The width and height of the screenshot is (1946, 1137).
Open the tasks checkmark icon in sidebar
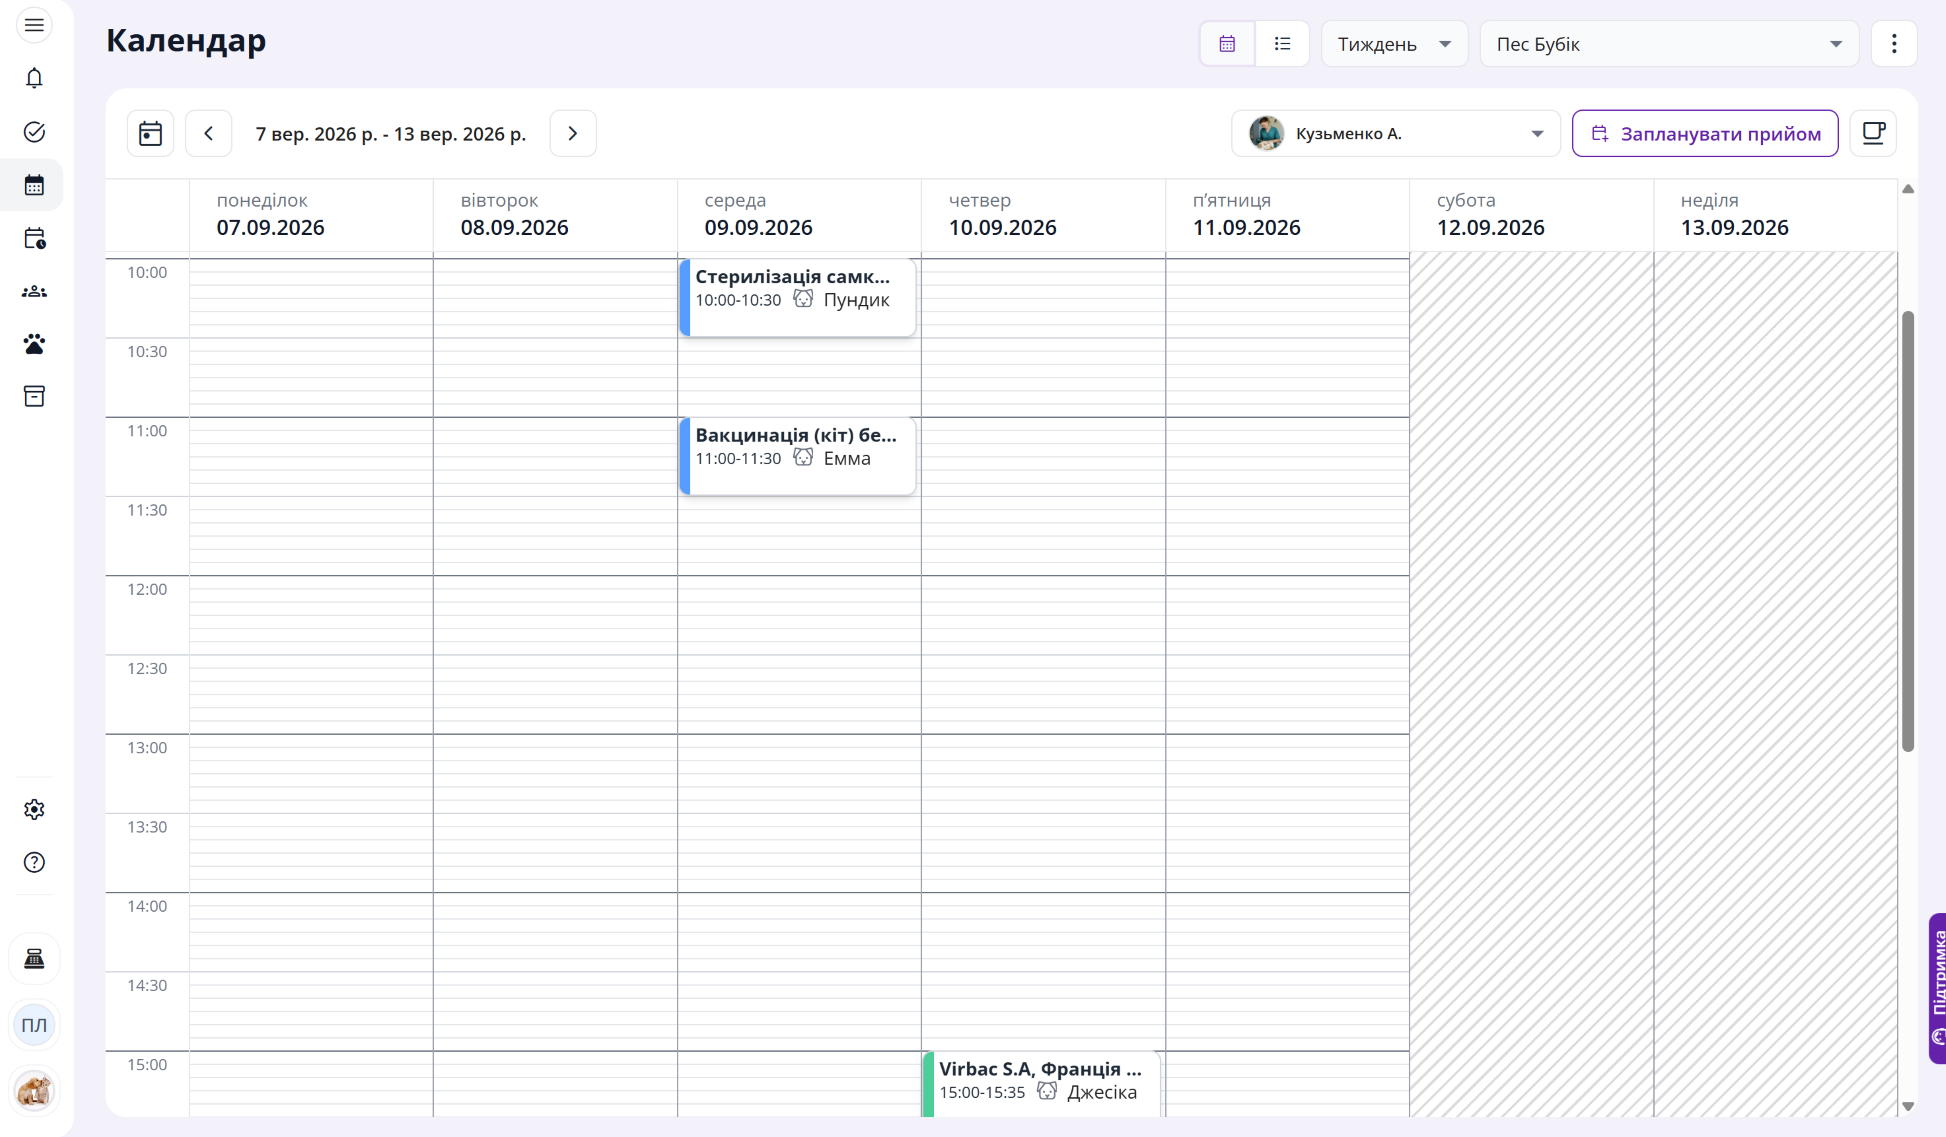pyautogui.click(x=34, y=132)
